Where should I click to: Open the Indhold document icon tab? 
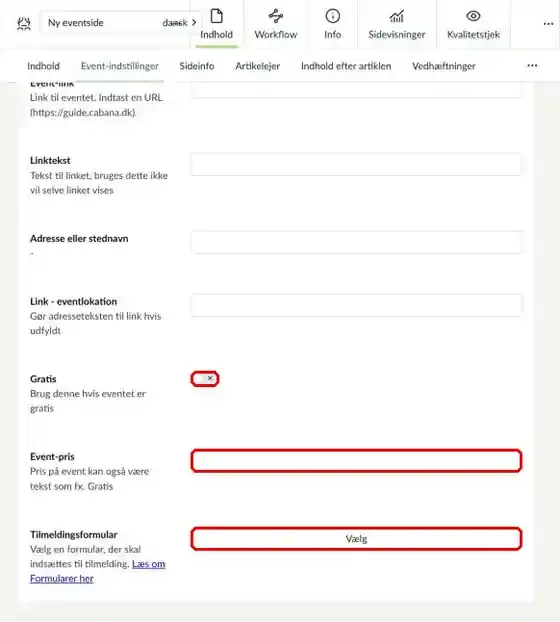tap(217, 24)
